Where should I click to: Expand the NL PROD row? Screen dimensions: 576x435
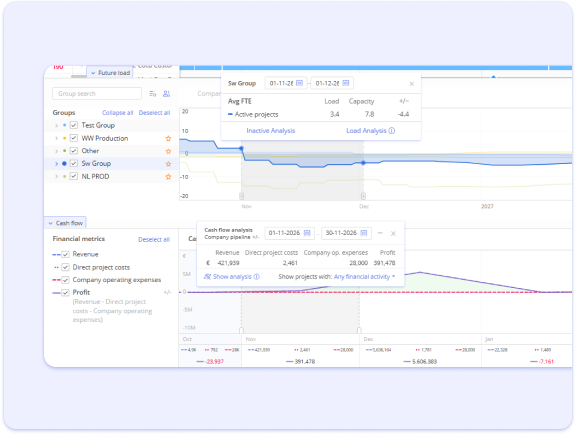click(56, 177)
